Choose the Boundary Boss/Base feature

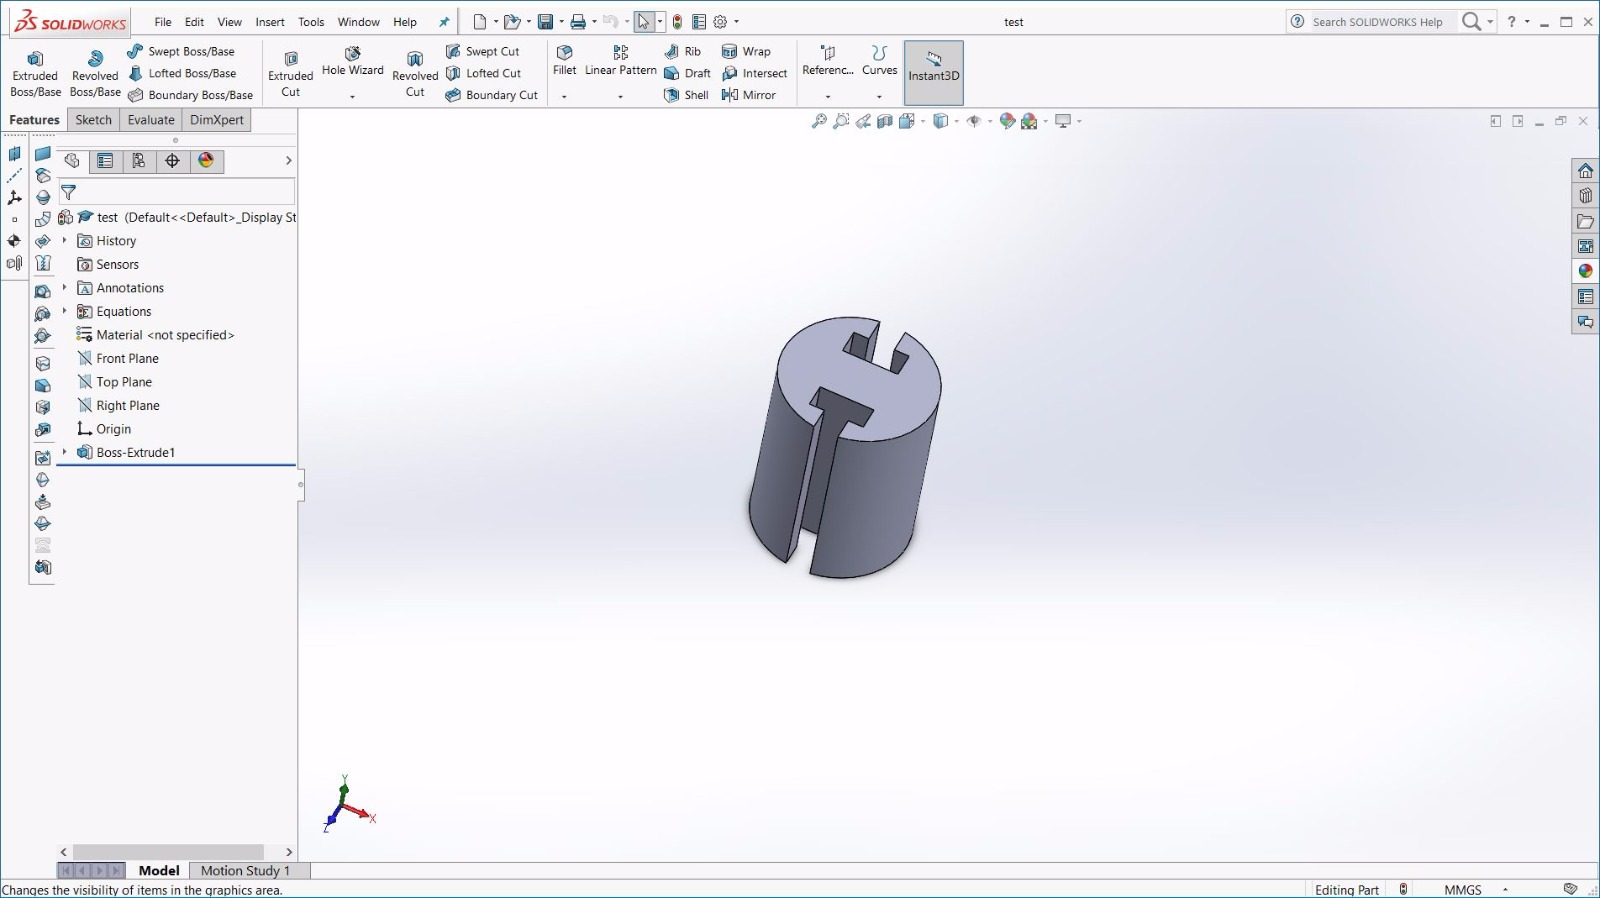pos(190,95)
